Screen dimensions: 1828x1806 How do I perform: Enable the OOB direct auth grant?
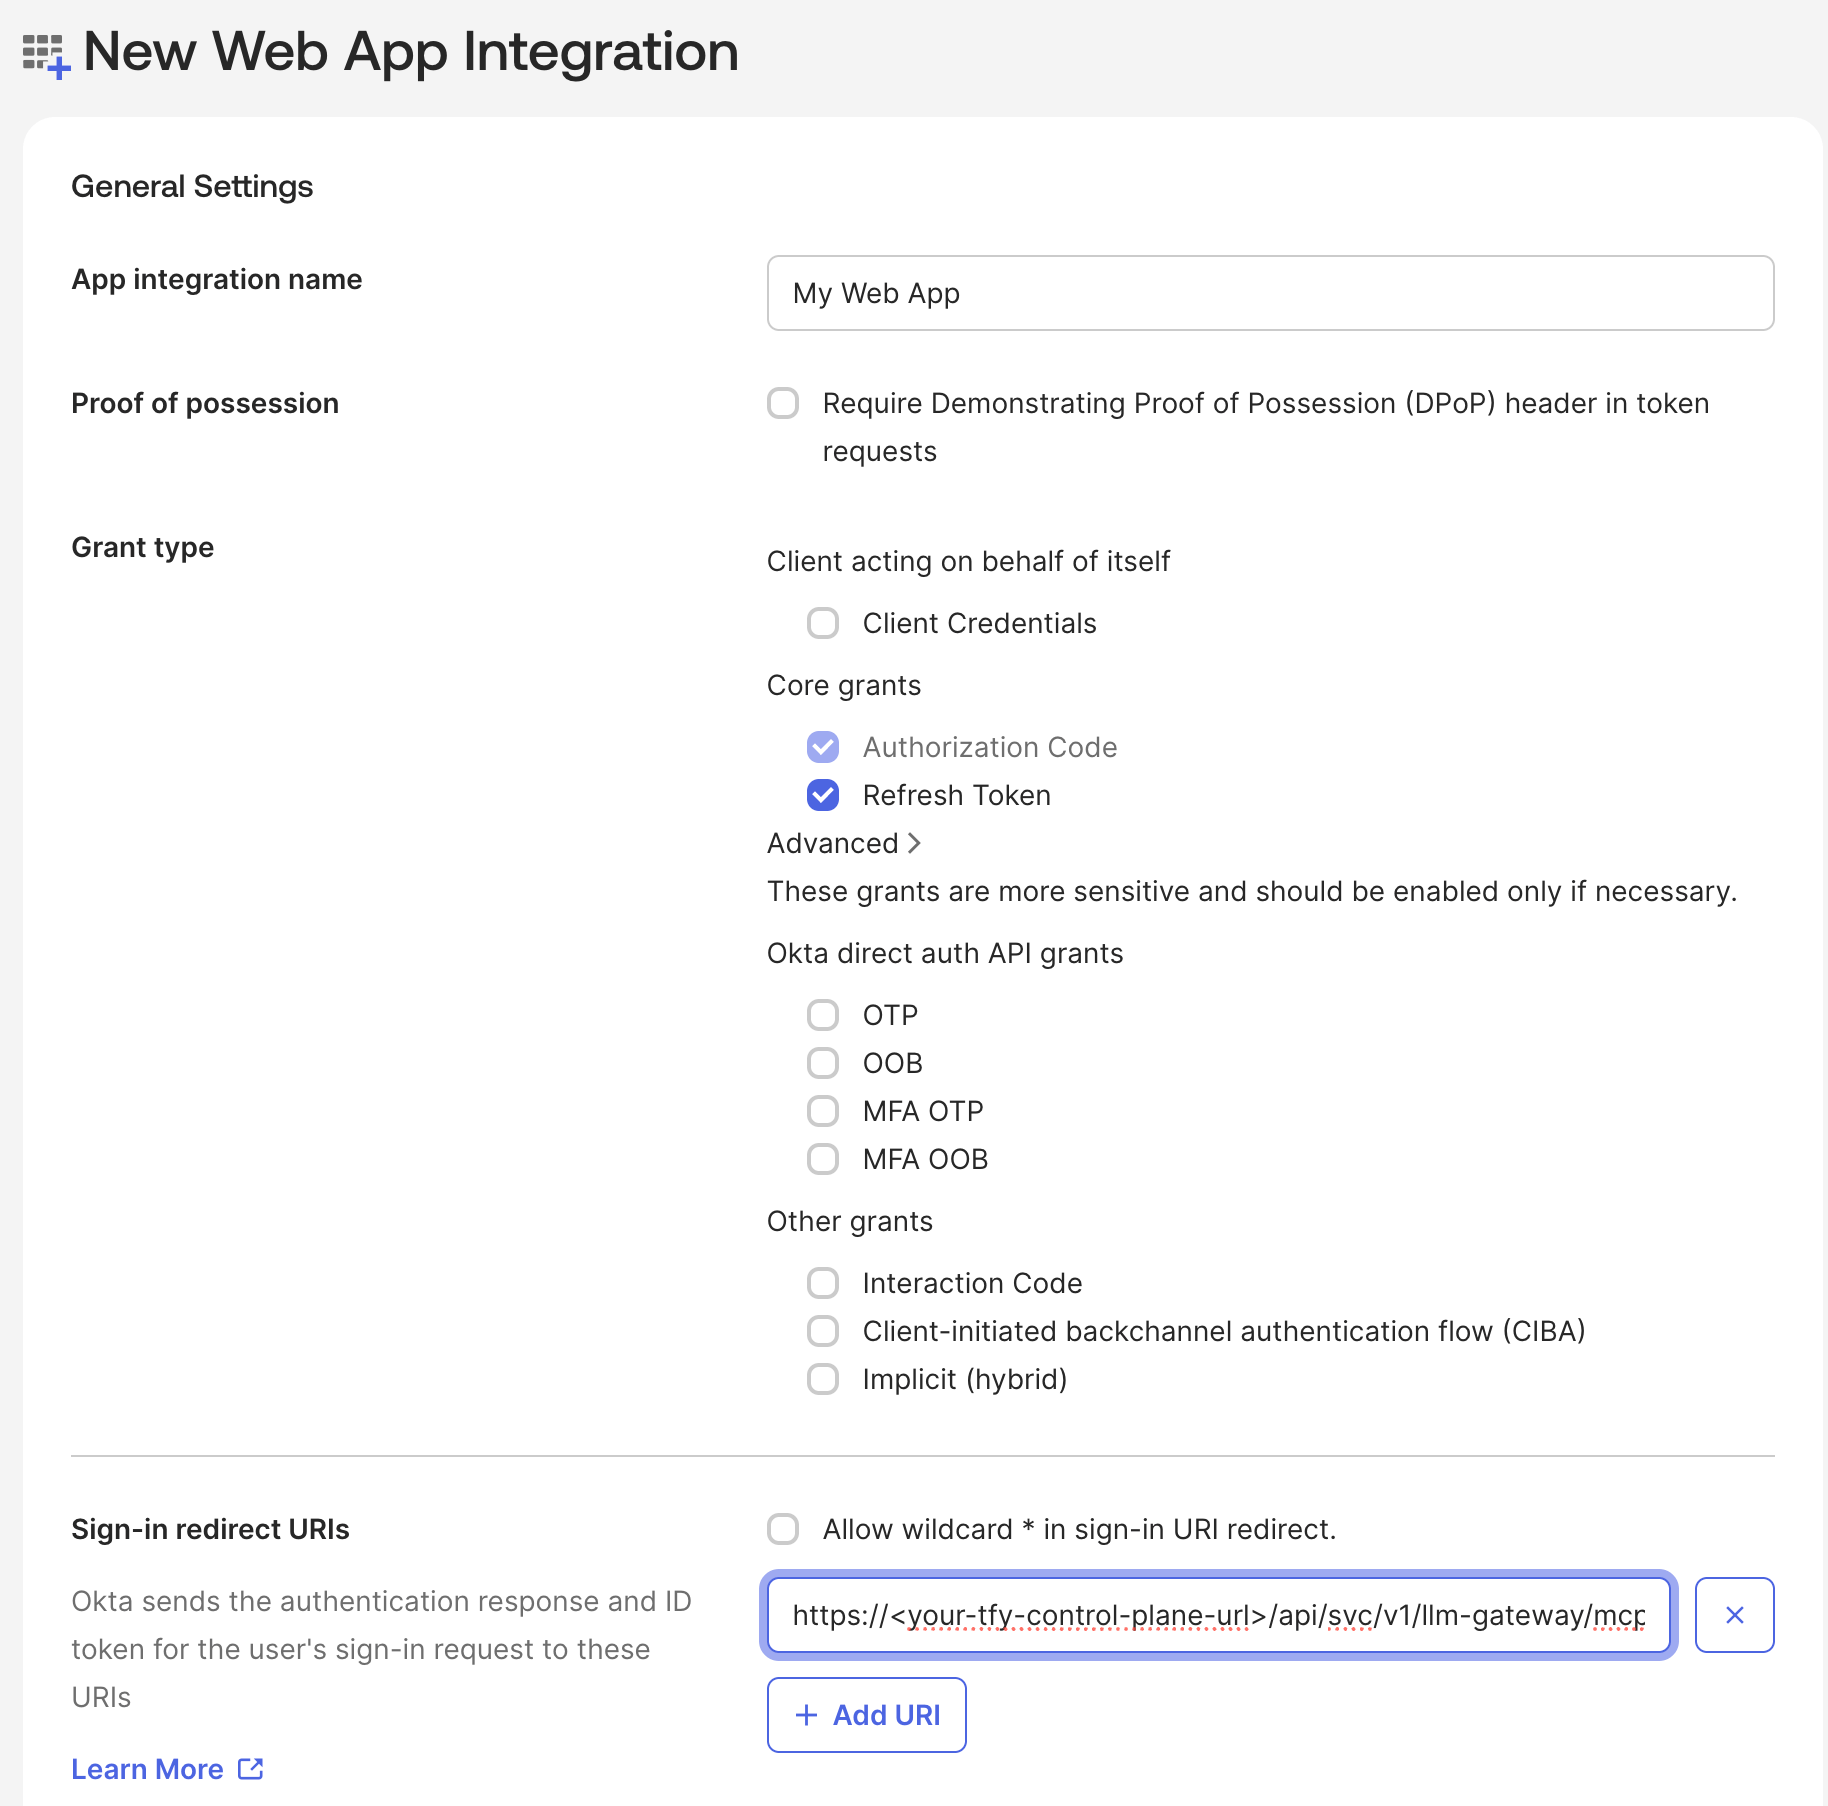tap(823, 1063)
